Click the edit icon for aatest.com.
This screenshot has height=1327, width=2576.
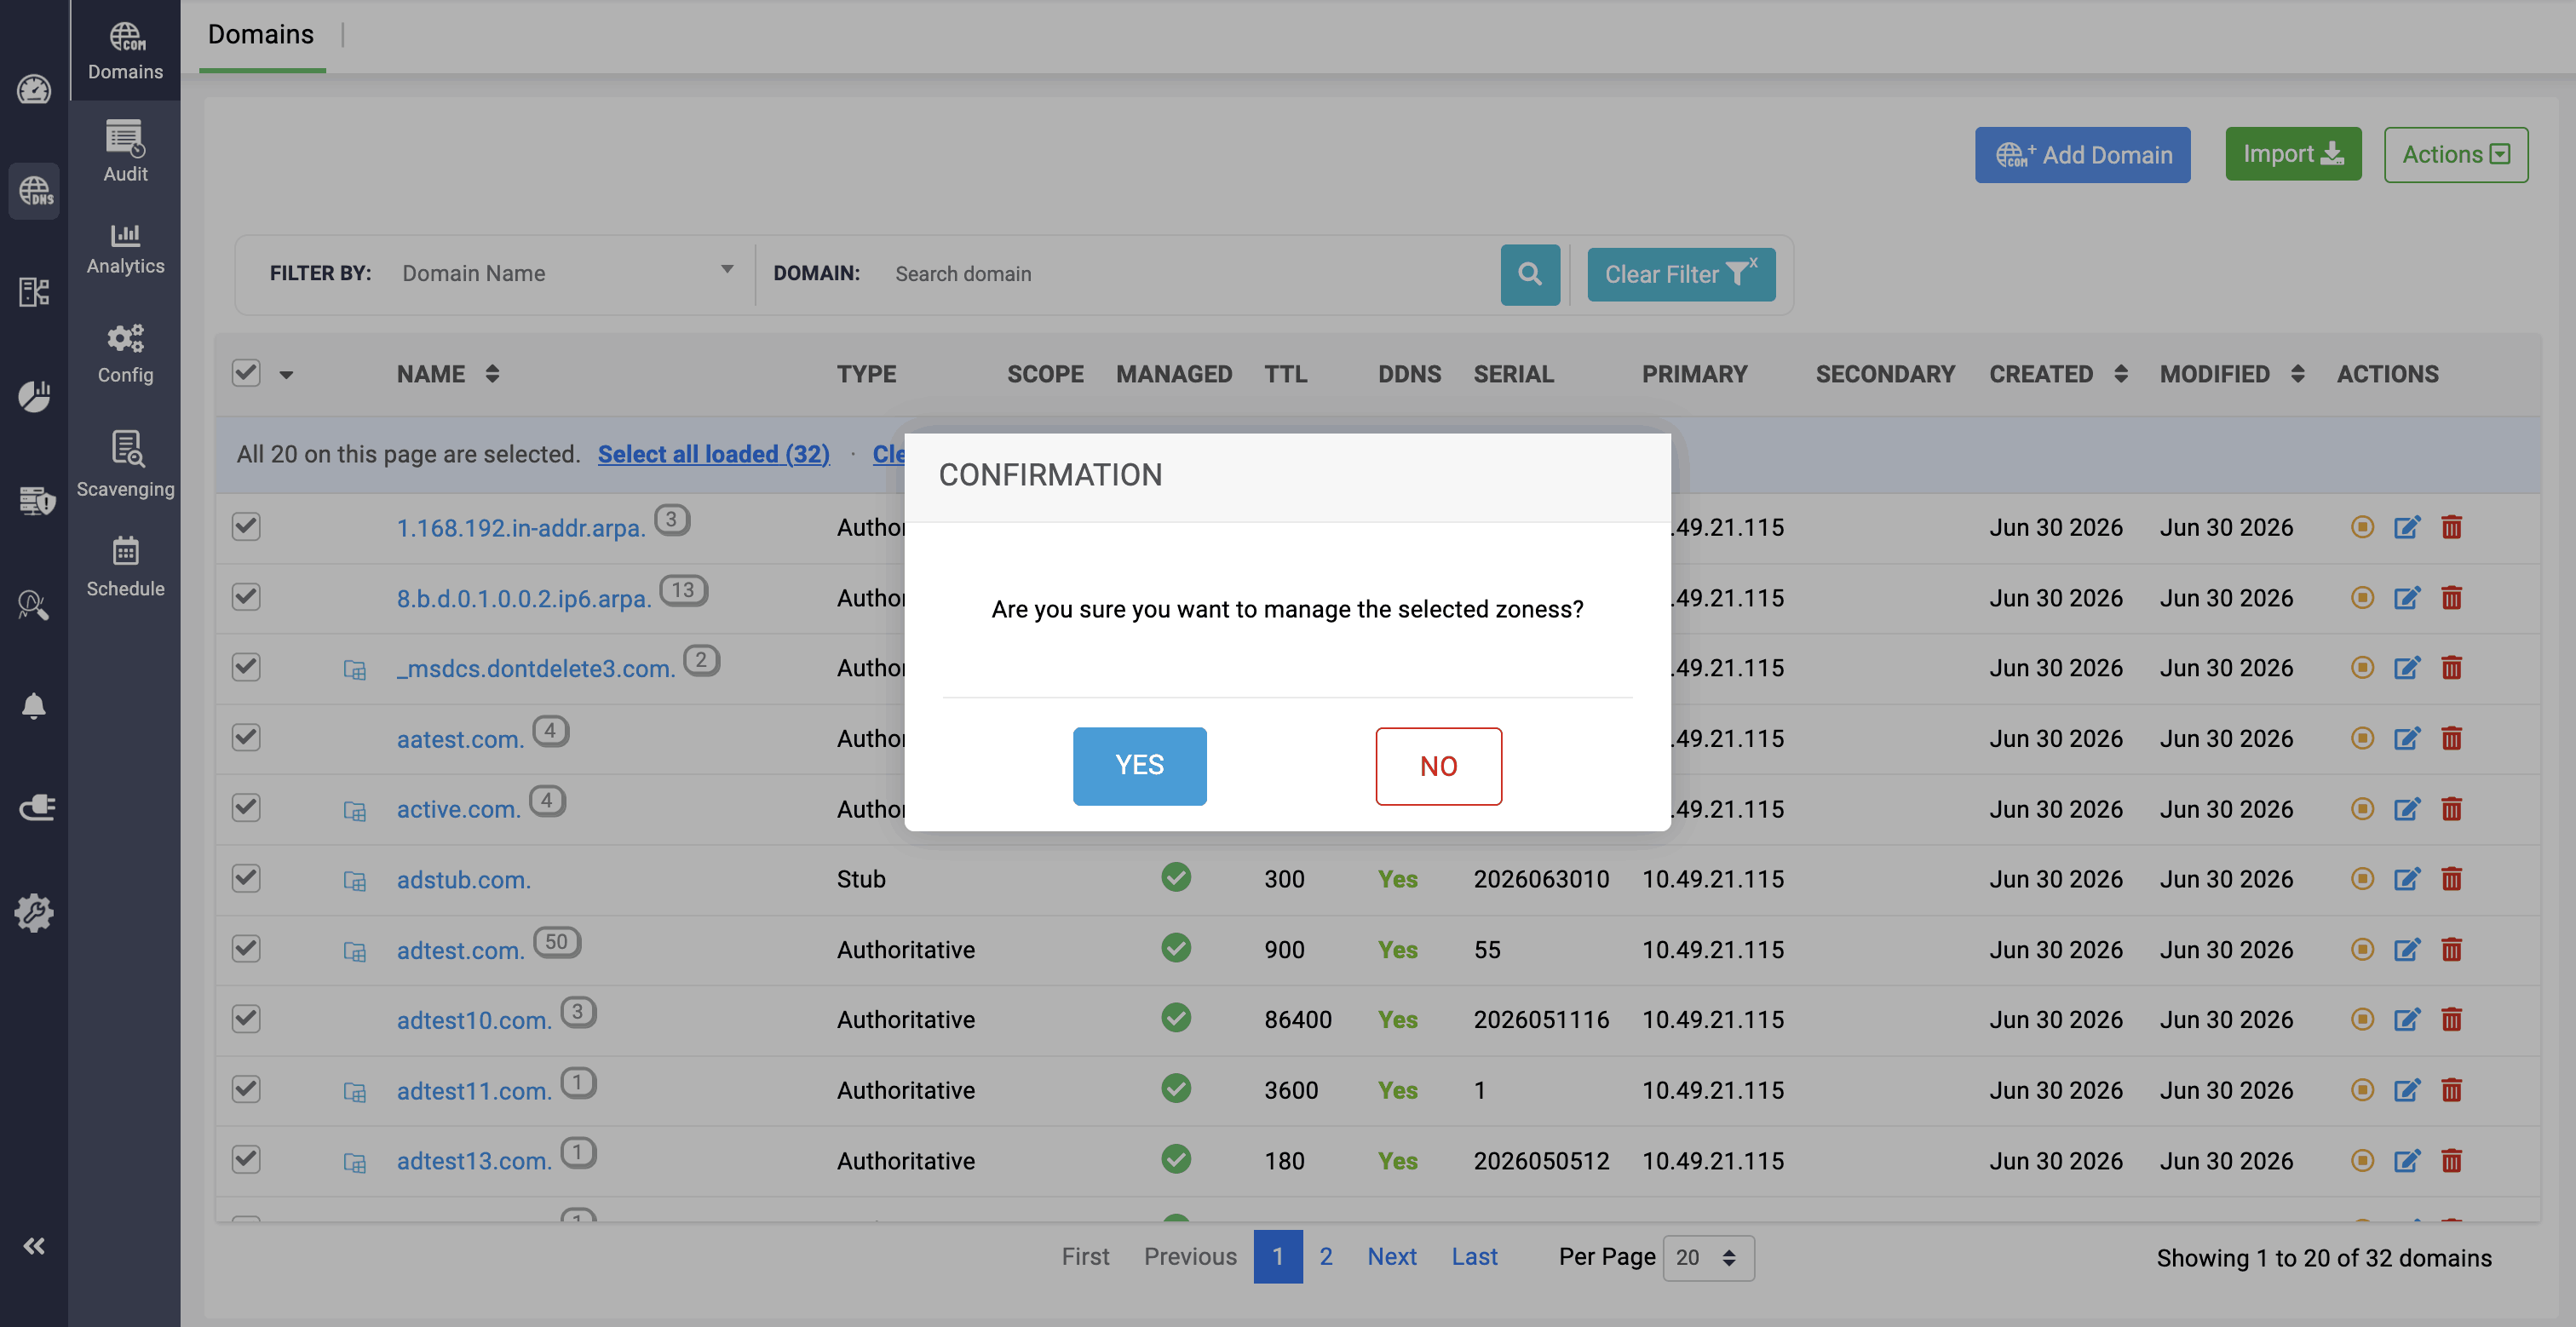click(x=2407, y=738)
